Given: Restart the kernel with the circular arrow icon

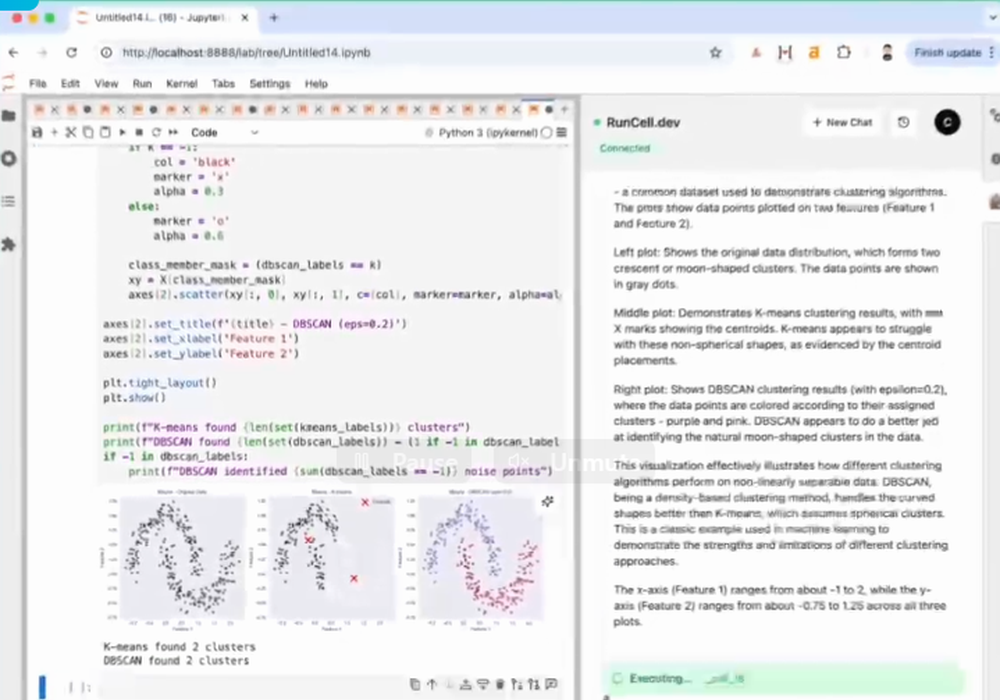Looking at the screenshot, I should click(156, 133).
